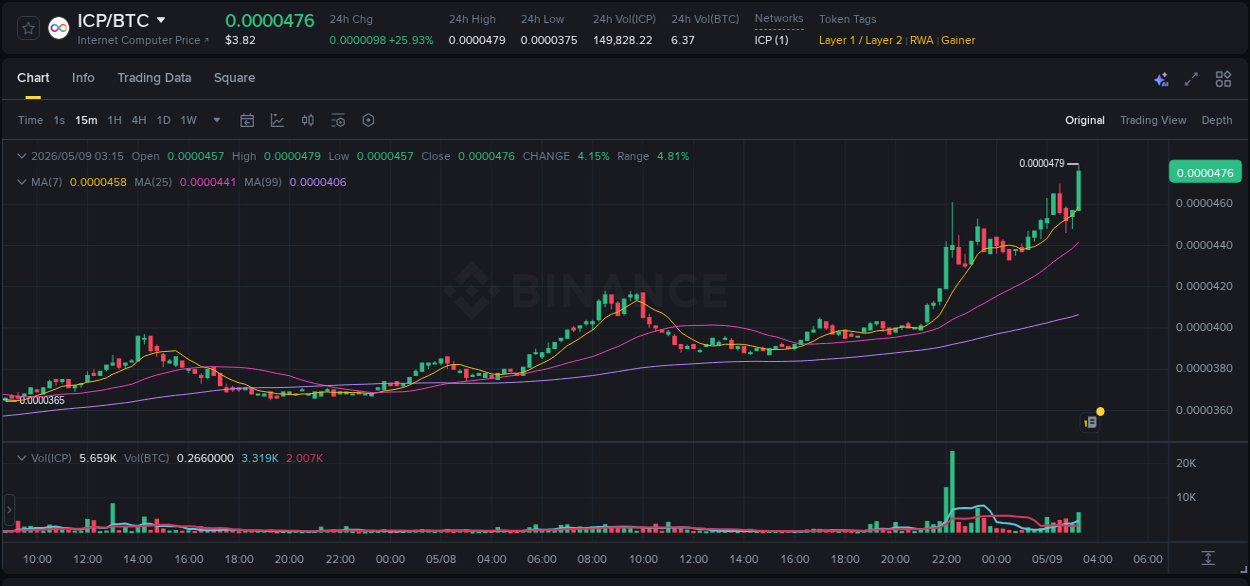Select the 4H interval

coord(139,120)
